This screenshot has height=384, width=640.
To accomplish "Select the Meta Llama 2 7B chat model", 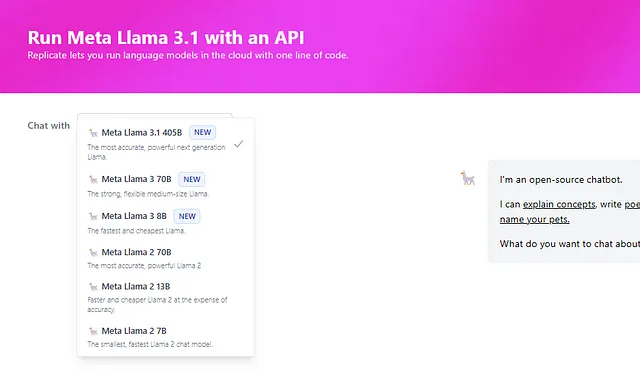I will coord(166,337).
